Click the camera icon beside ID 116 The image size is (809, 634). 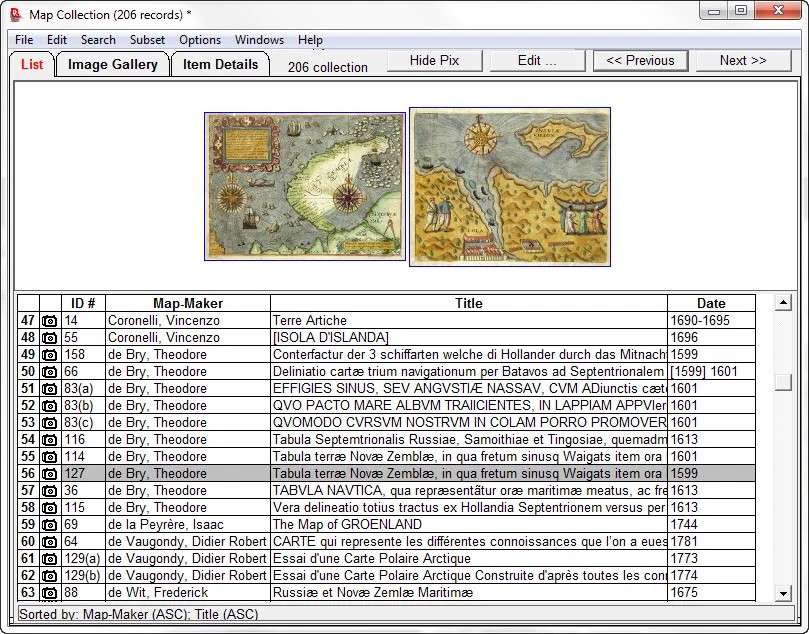[x=49, y=440]
